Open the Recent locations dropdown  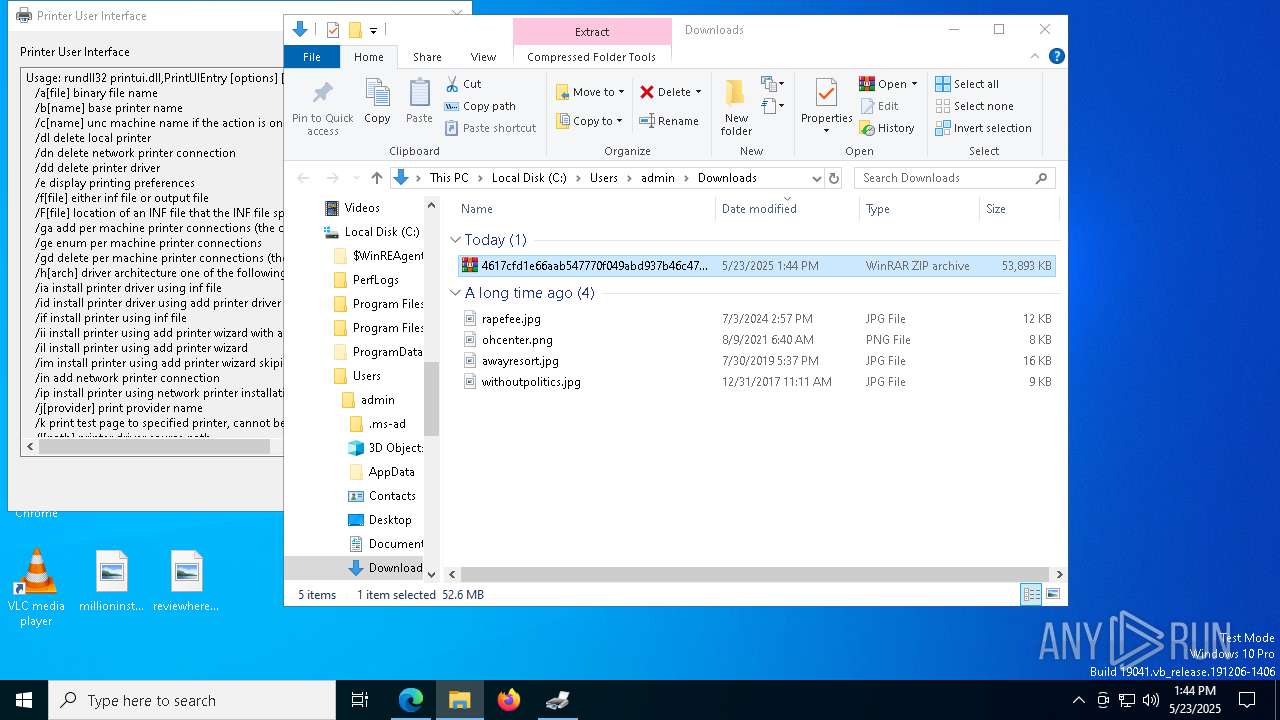(x=355, y=178)
